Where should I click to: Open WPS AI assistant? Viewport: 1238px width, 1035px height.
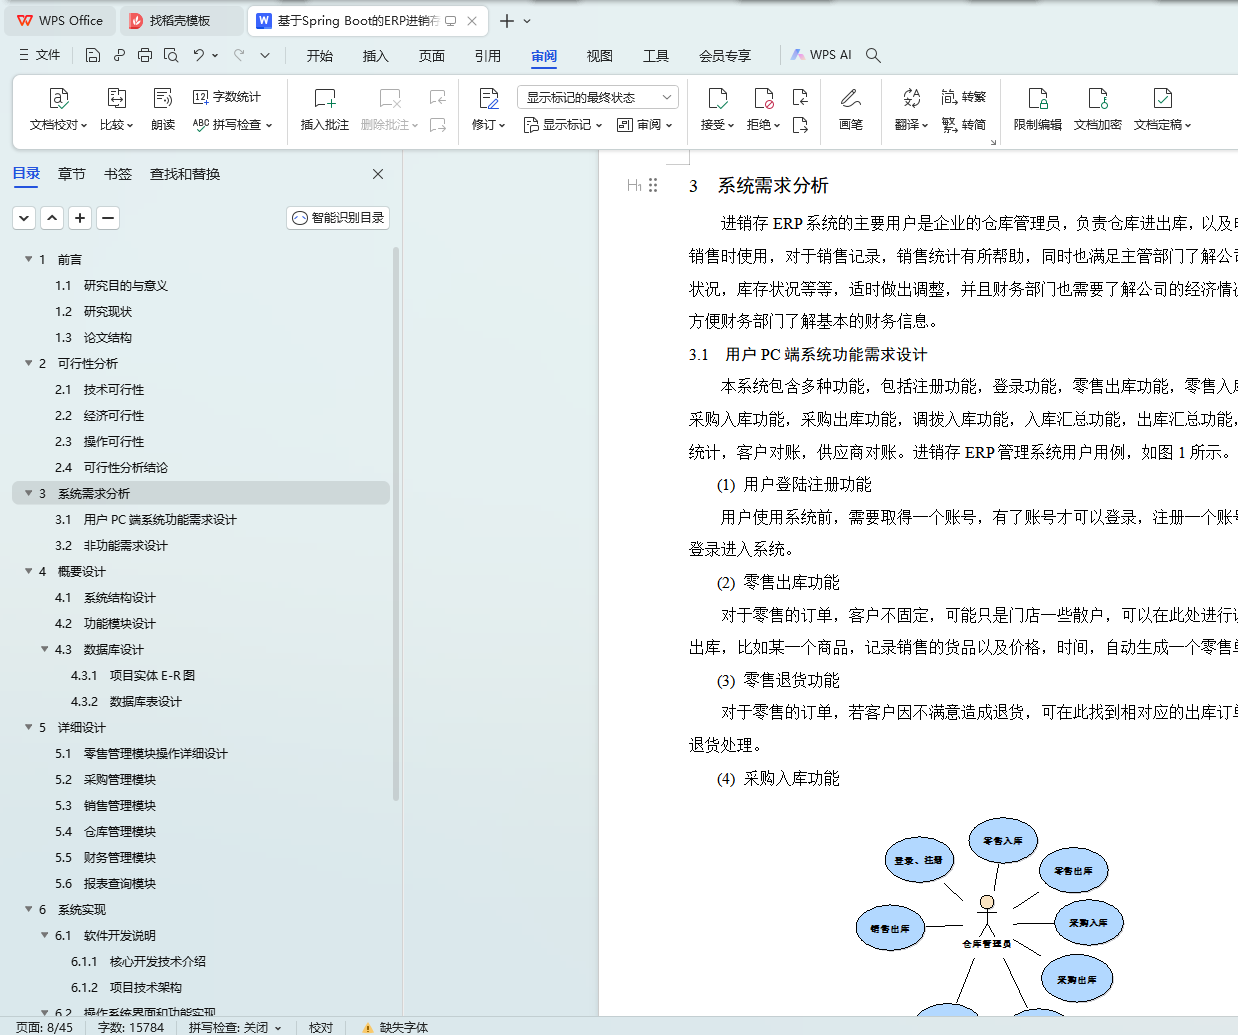point(821,55)
